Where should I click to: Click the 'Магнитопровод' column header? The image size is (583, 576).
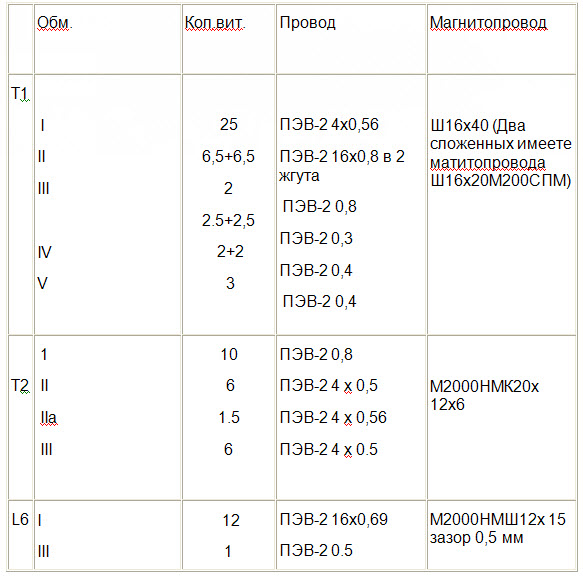[x=488, y=23]
